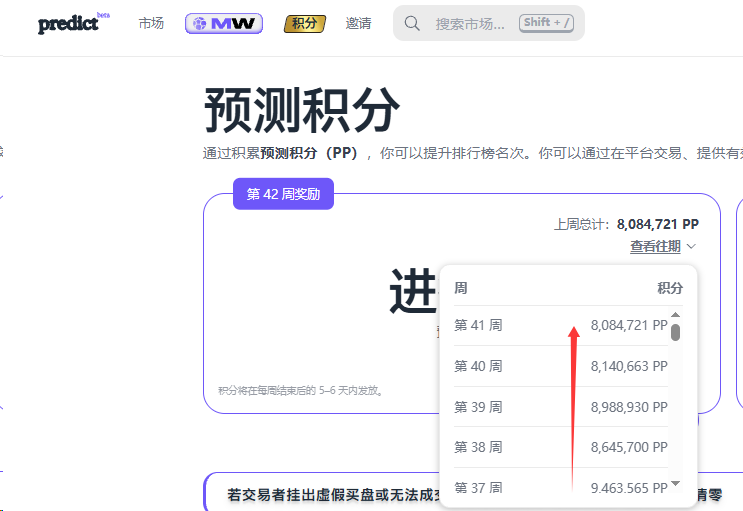Click the 8,988,930 PP value

[x=629, y=407]
